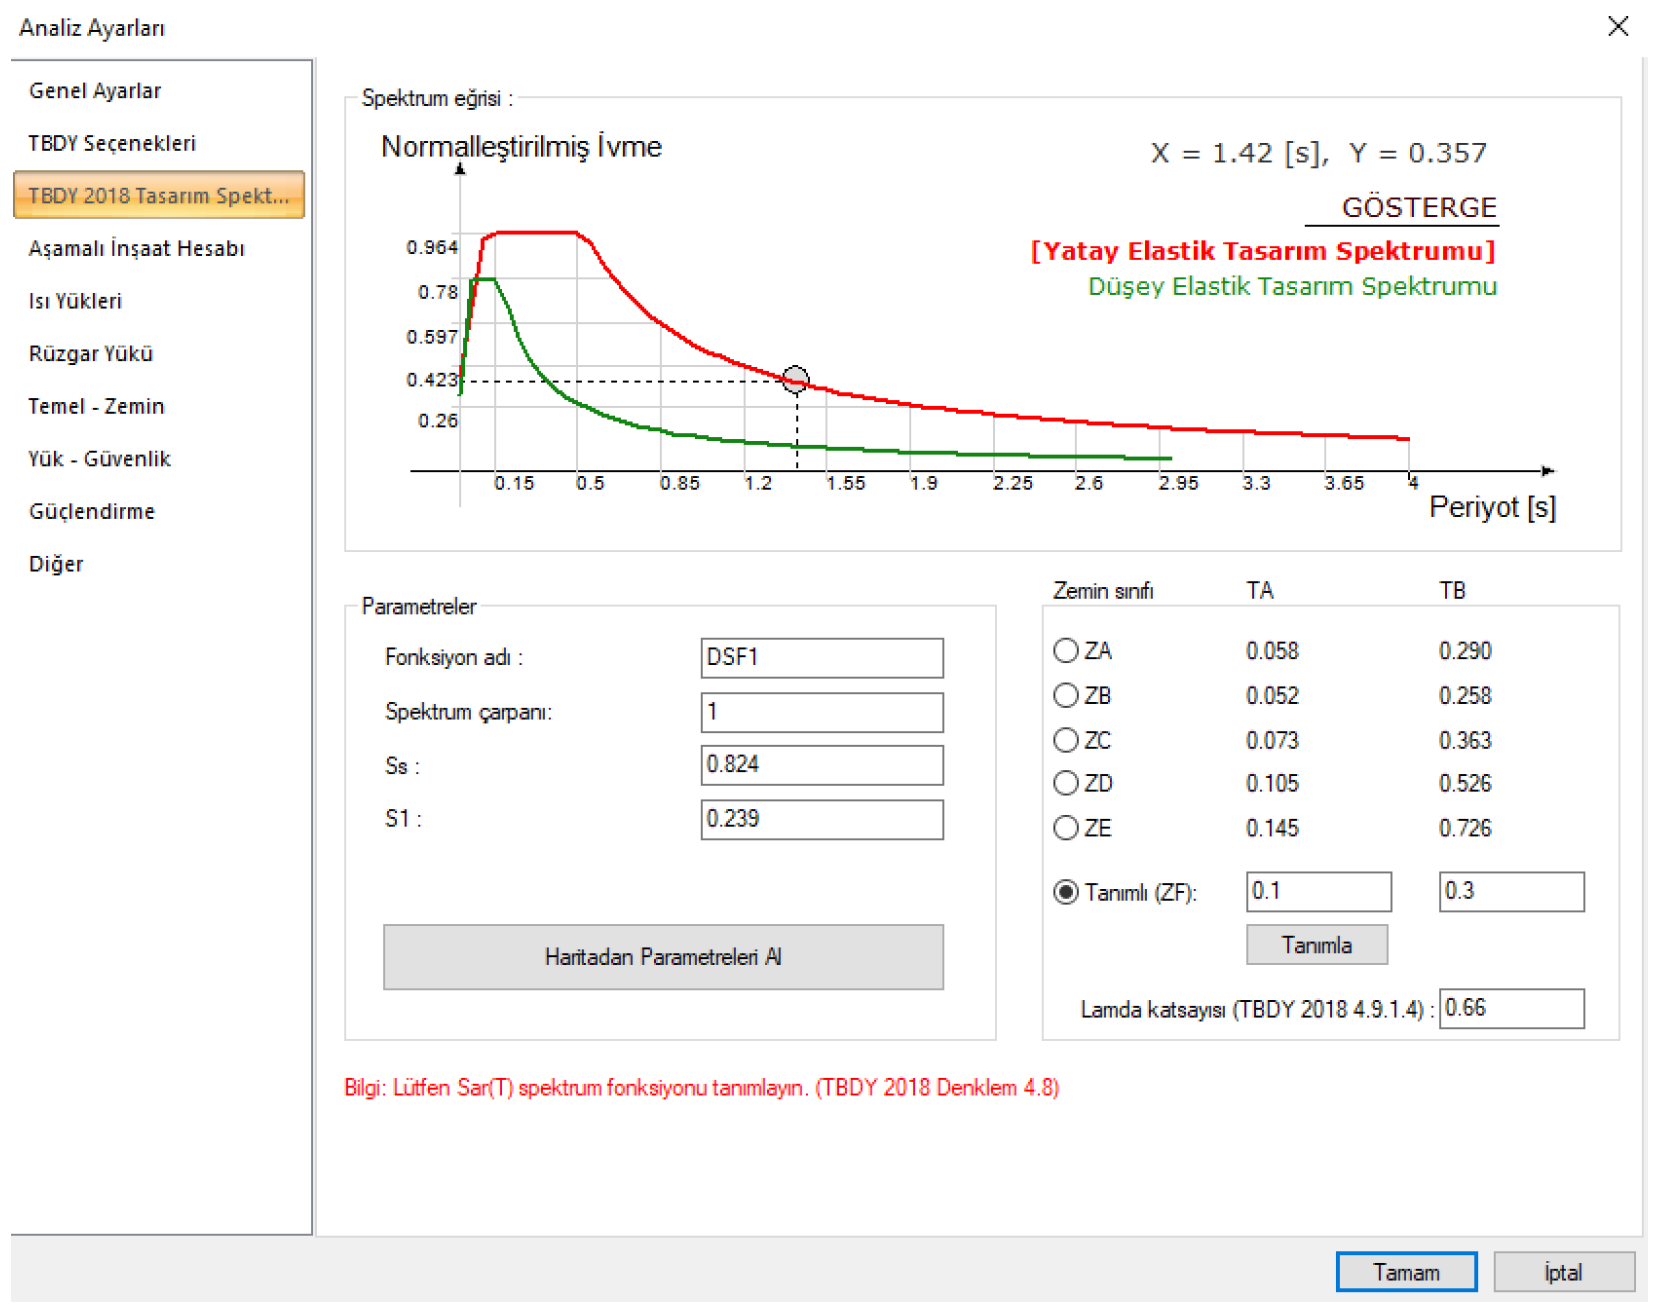Image resolution: width=1657 pixels, height=1312 pixels.
Task: Click the ZB TB value 0.258
Action: tap(1465, 695)
